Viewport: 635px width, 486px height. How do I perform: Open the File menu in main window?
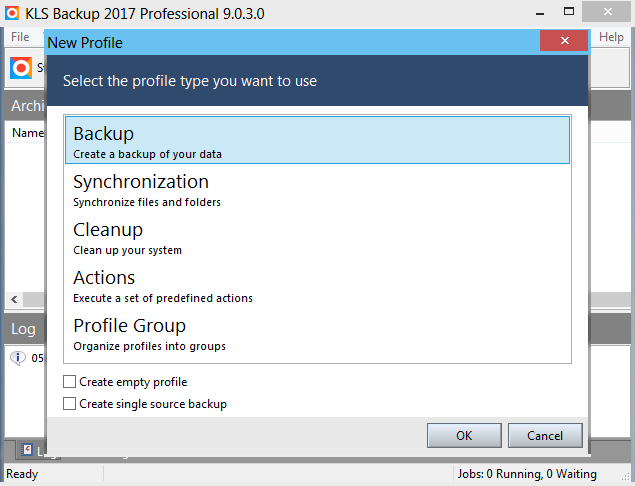20,37
